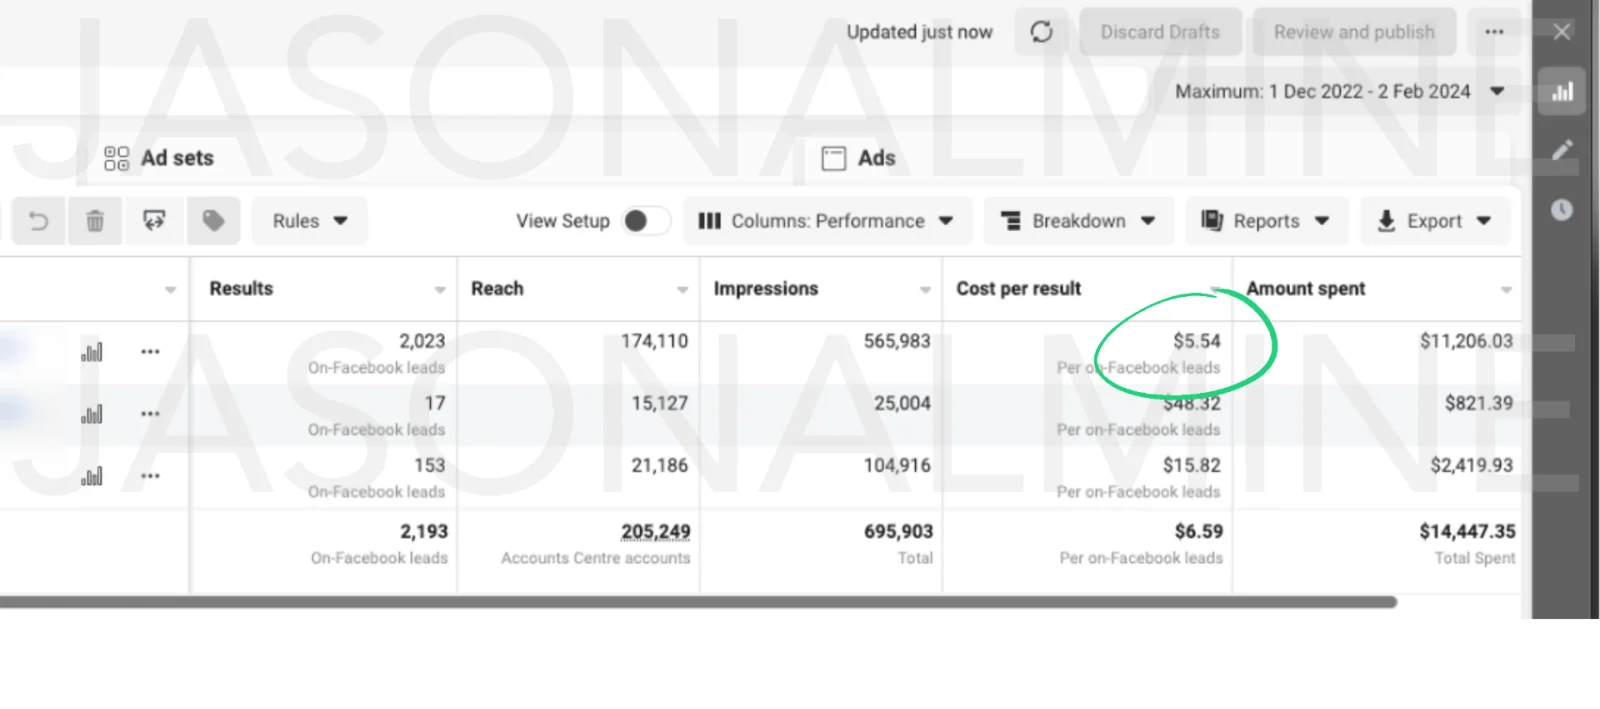The width and height of the screenshot is (1600, 709).
Task: Click the horizontal scrollbar below the table
Action: [698, 602]
